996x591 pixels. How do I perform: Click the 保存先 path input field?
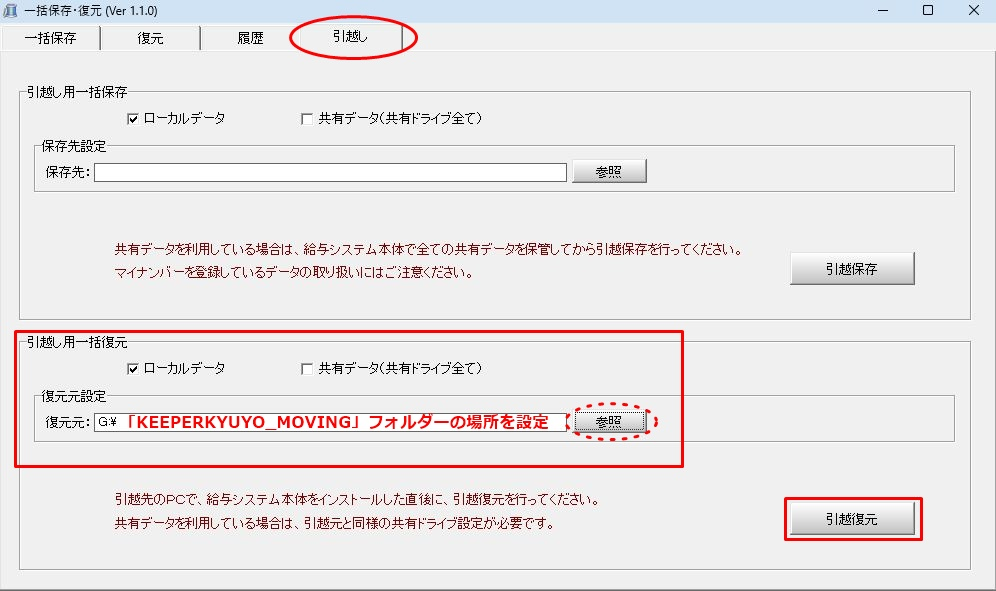pyautogui.click(x=330, y=172)
